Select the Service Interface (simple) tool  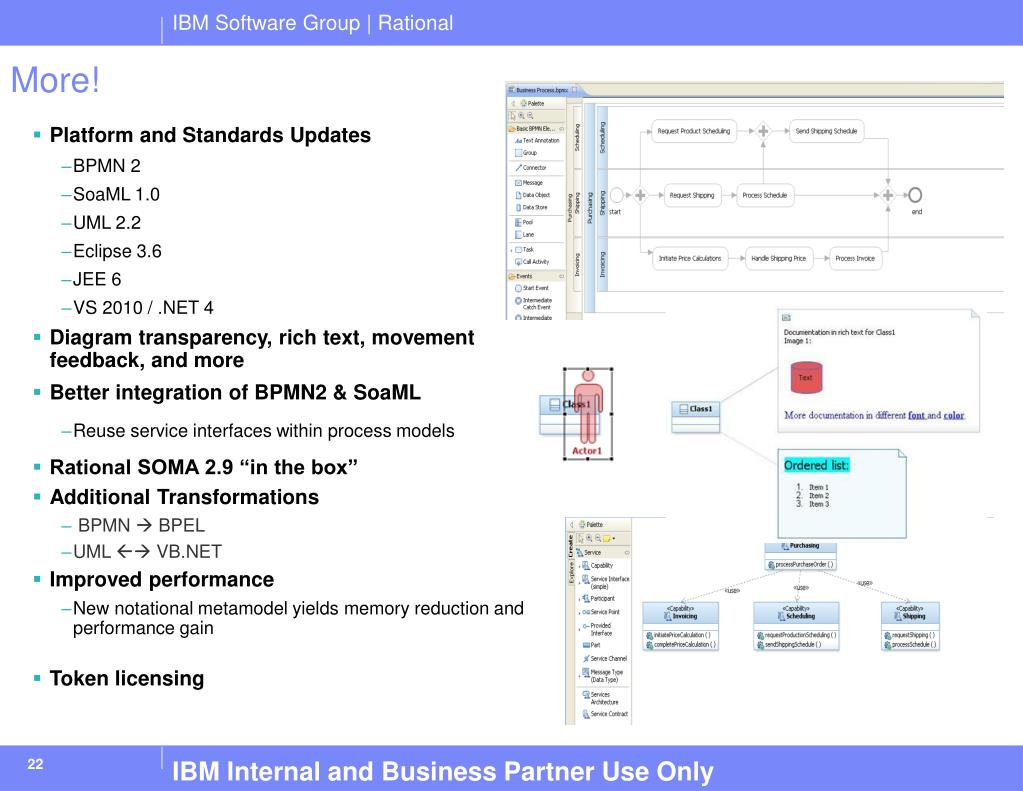pos(605,582)
